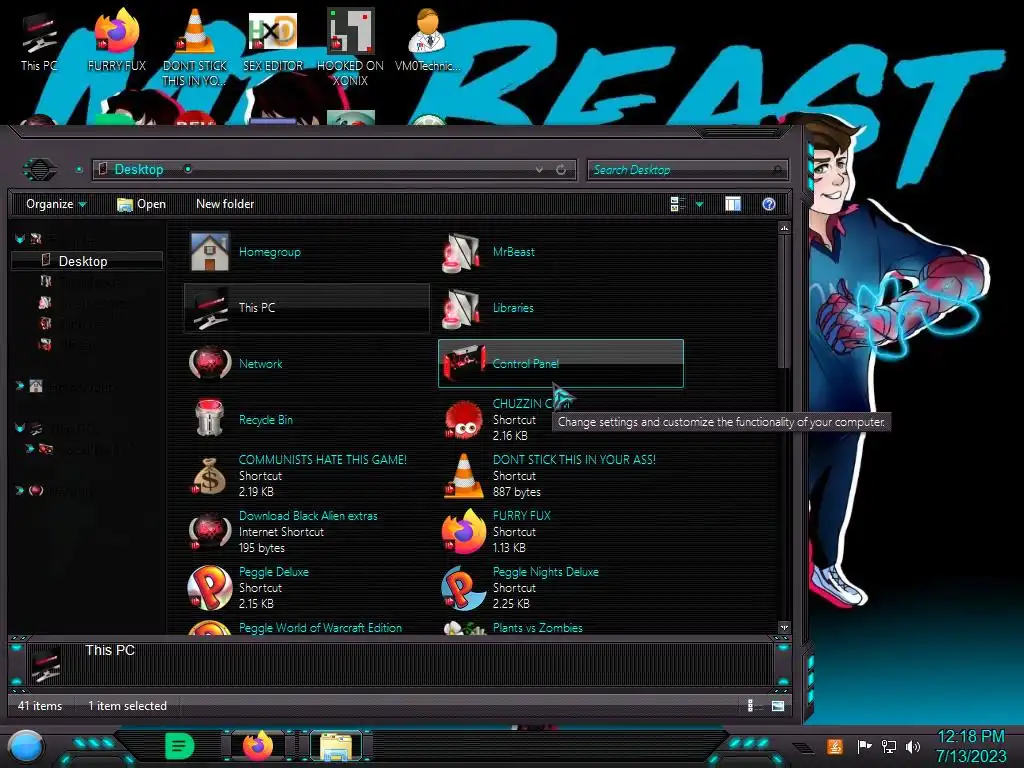1024x768 pixels.
Task: Expand the Network node in navigation pane
Action: (x=20, y=490)
